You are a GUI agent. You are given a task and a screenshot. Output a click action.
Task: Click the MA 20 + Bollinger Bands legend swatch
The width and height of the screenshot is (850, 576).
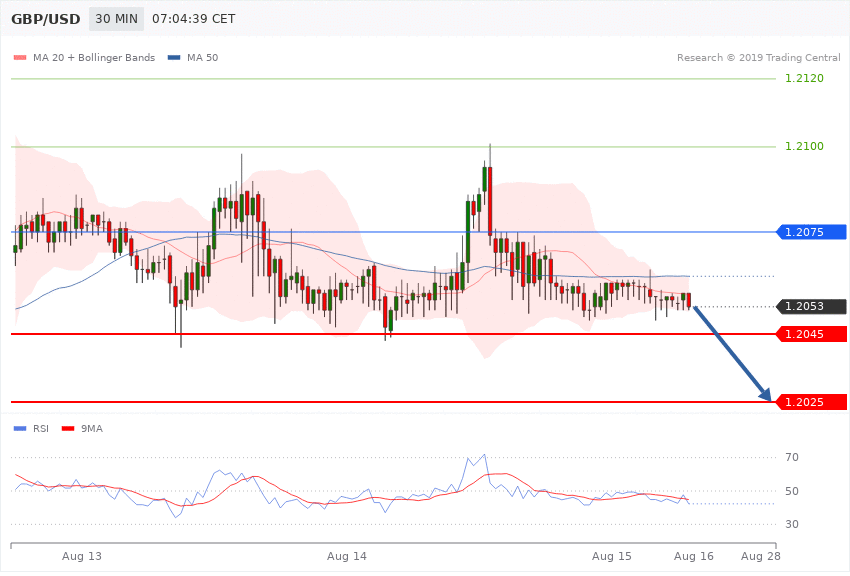(x=20, y=57)
